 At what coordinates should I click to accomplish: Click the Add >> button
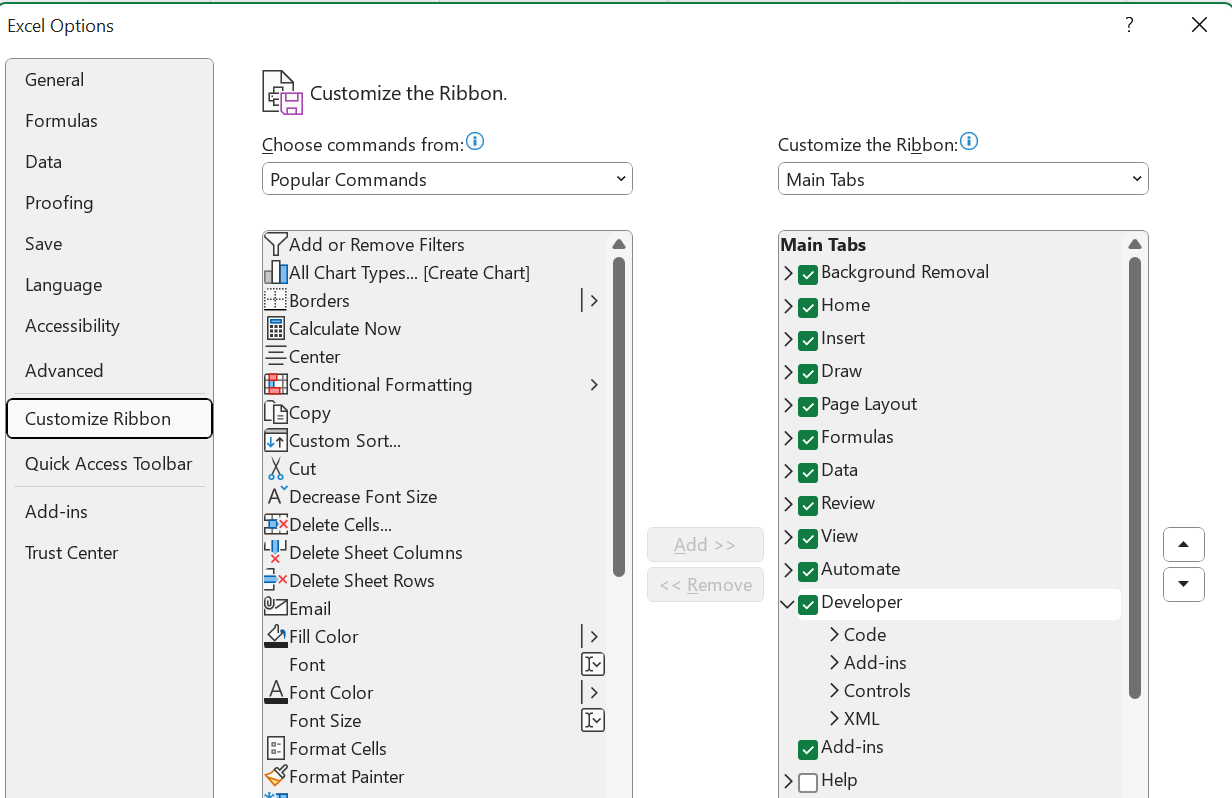click(x=705, y=545)
